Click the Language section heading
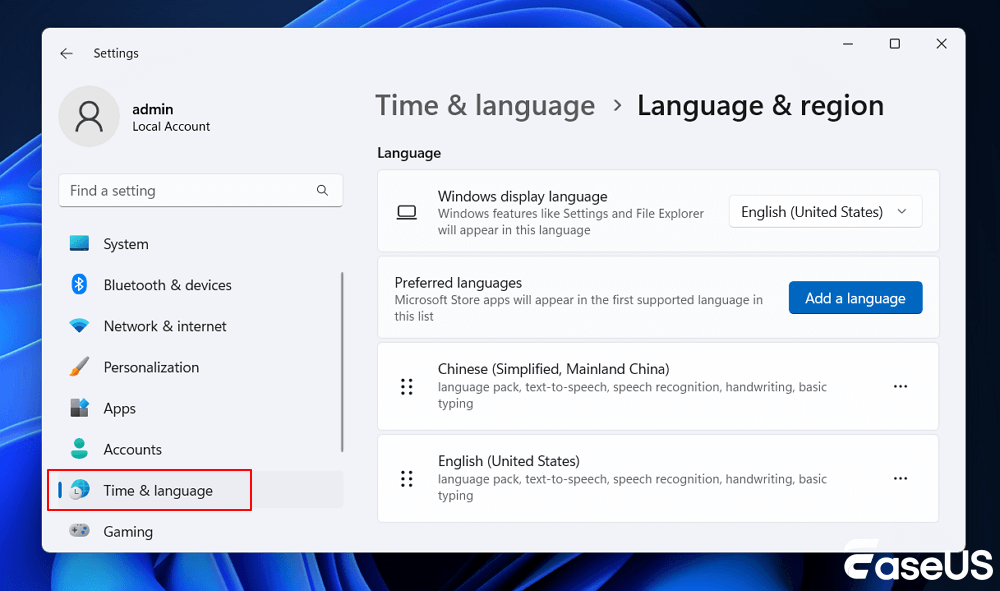 pyautogui.click(x=409, y=153)
